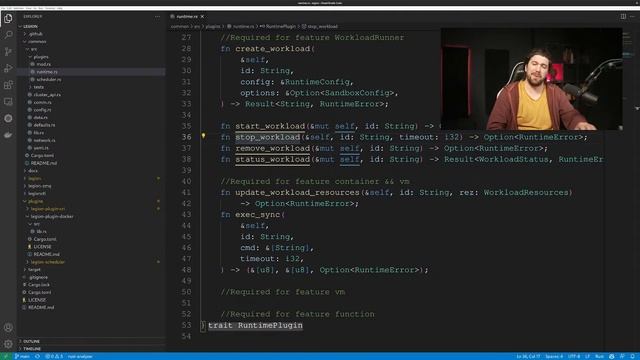Viewport: 640px width, 360px height.
Task: Collapse the LEGION root folder
Action: click(x=28, y=26)
